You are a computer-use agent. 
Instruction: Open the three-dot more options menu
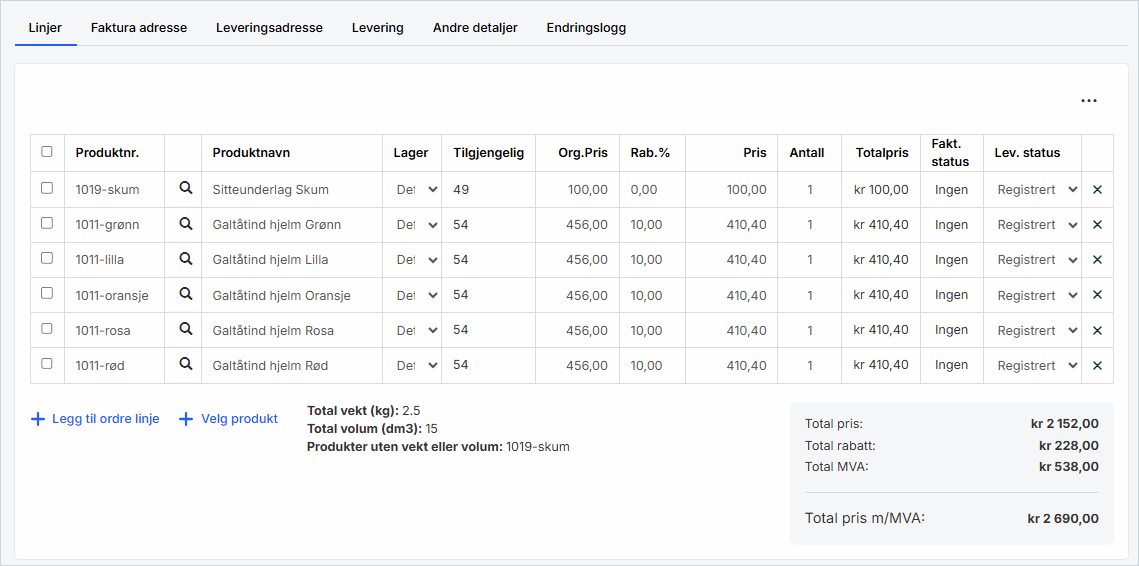(x=1088, y=101)
